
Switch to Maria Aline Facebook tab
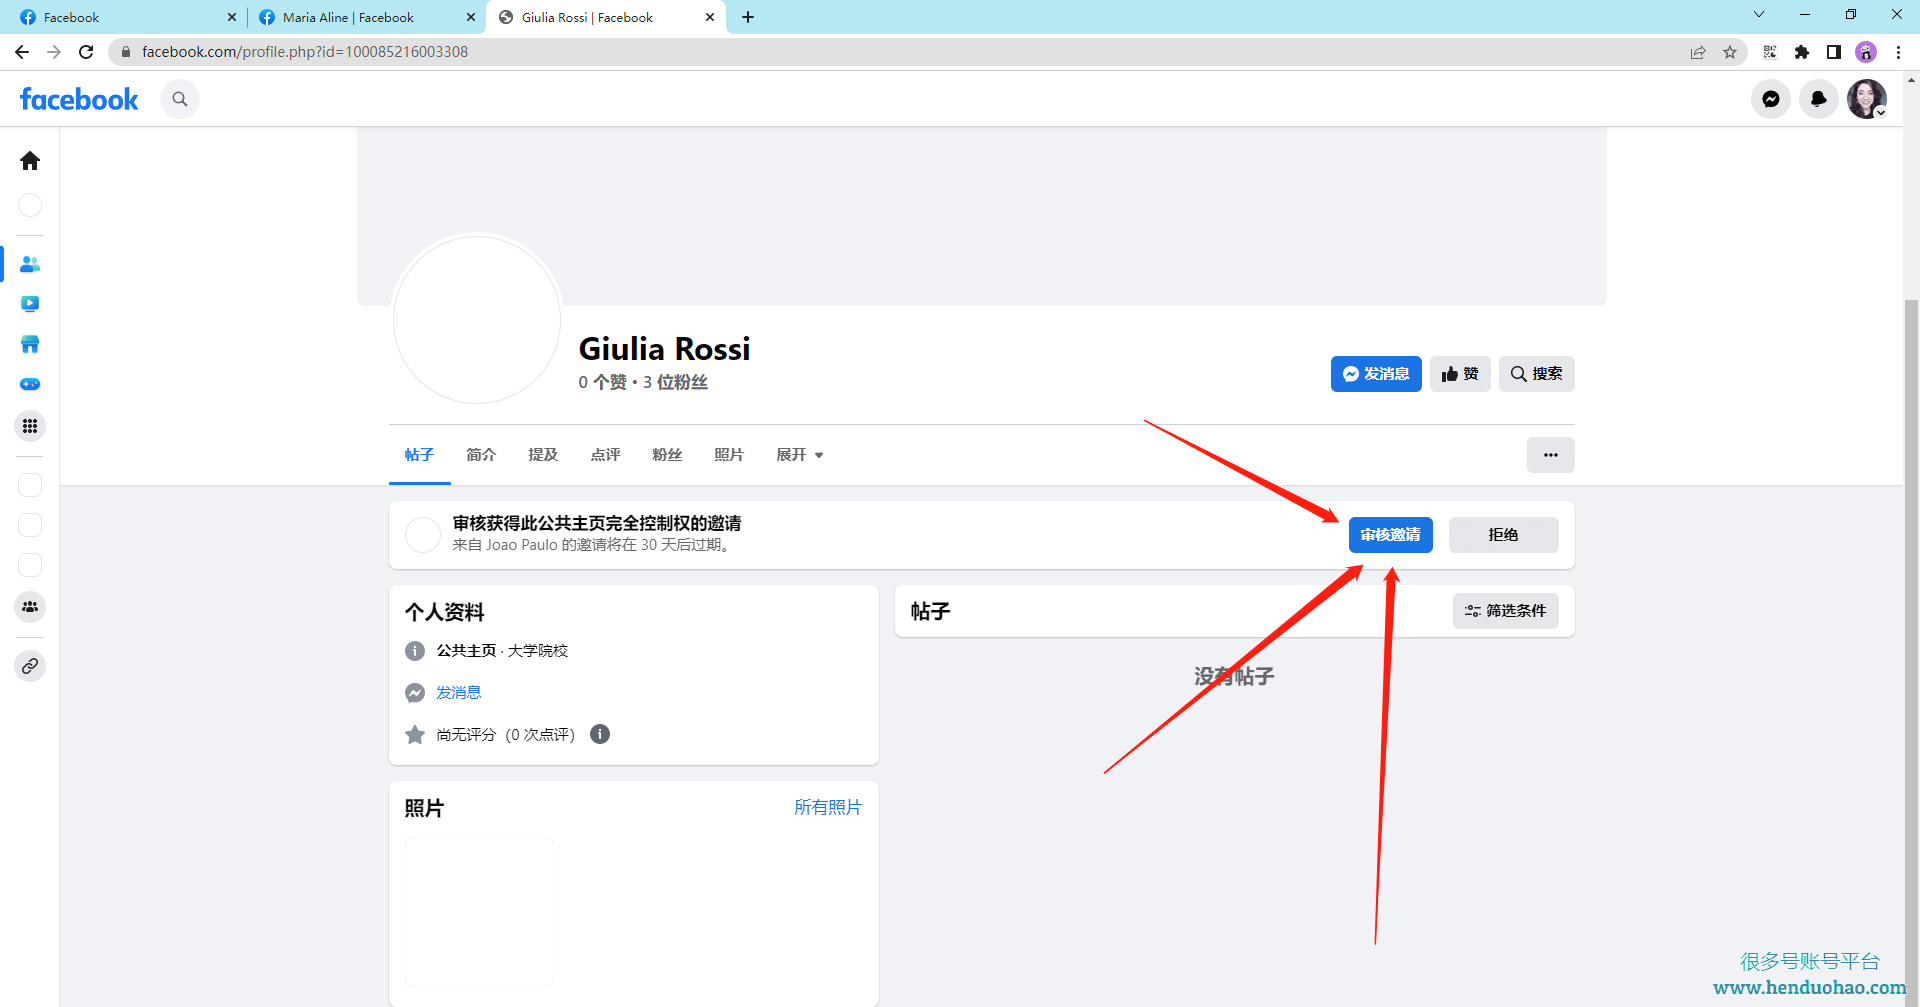click(x=365, y=17)
